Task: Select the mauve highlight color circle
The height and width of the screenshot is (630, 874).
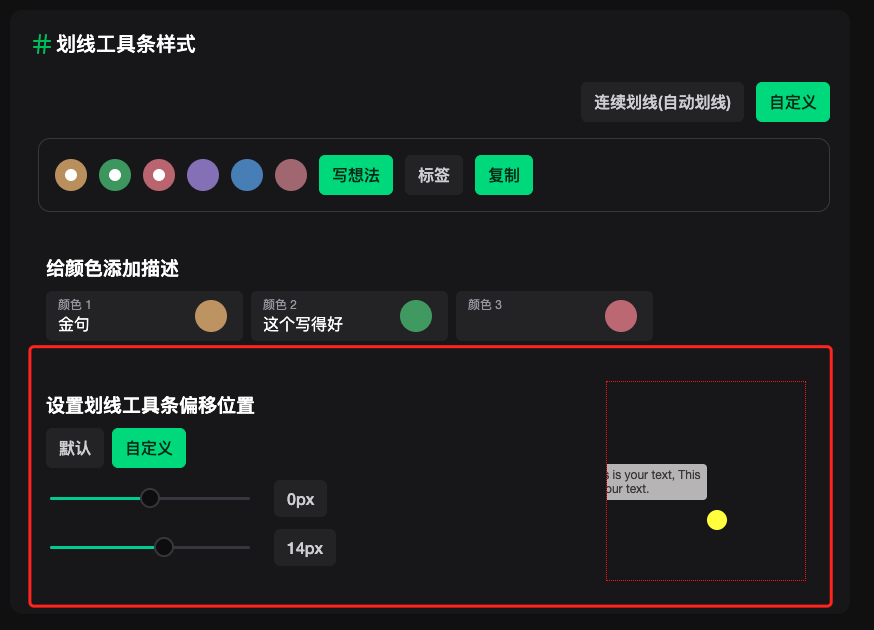Action: pyautogui.click(x=291, y=175)
